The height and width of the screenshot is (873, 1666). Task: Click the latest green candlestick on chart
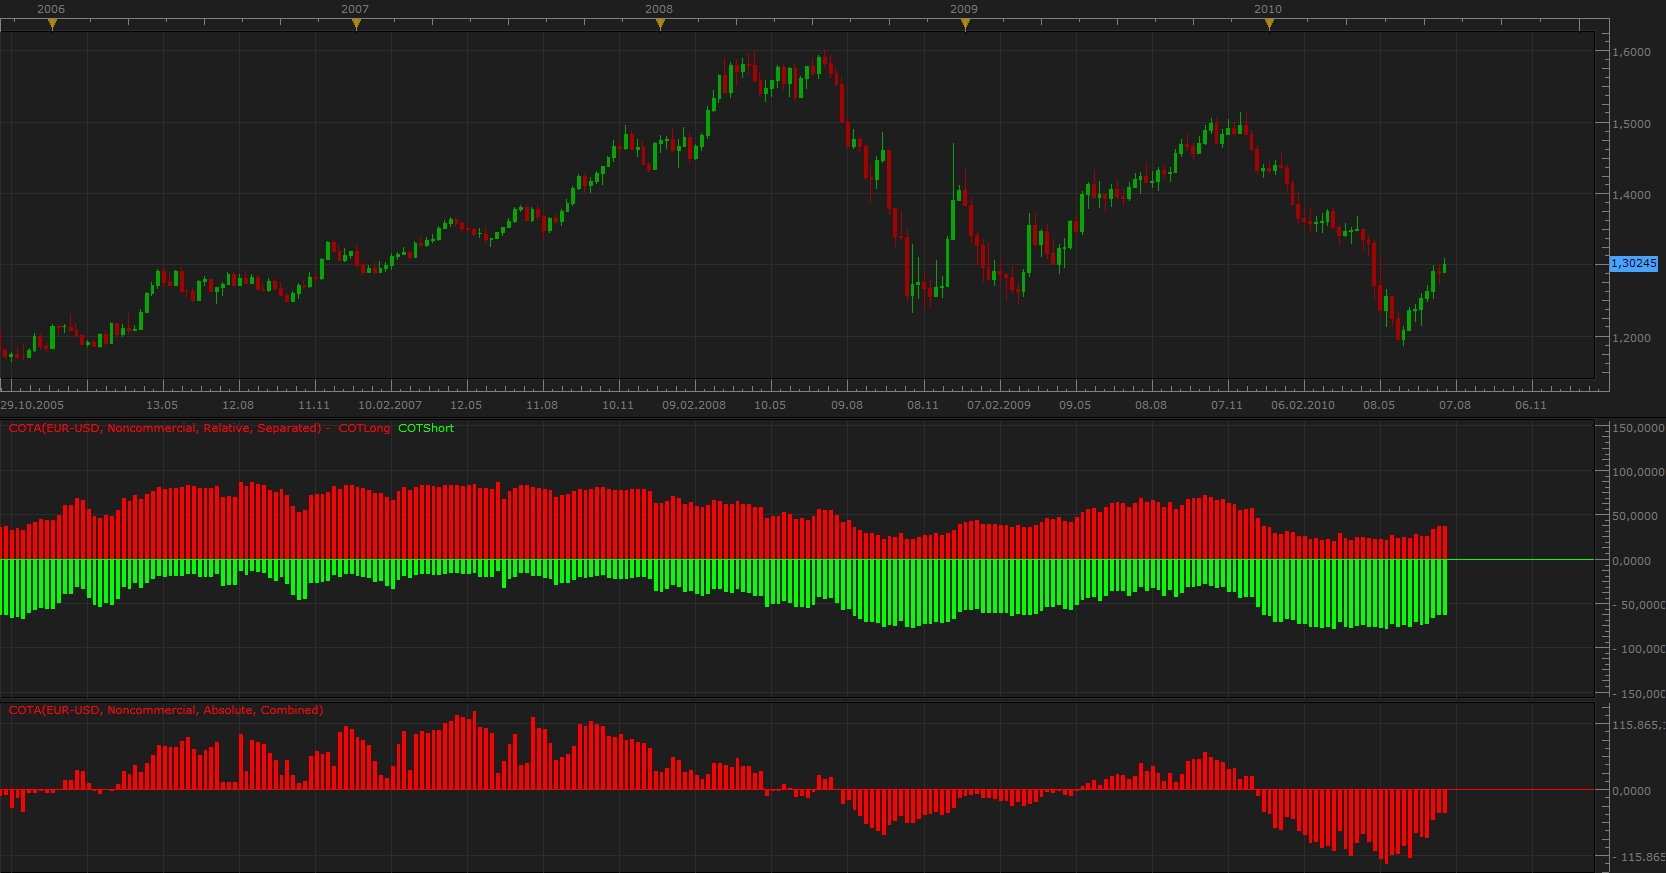click(x=1444, y=266)
